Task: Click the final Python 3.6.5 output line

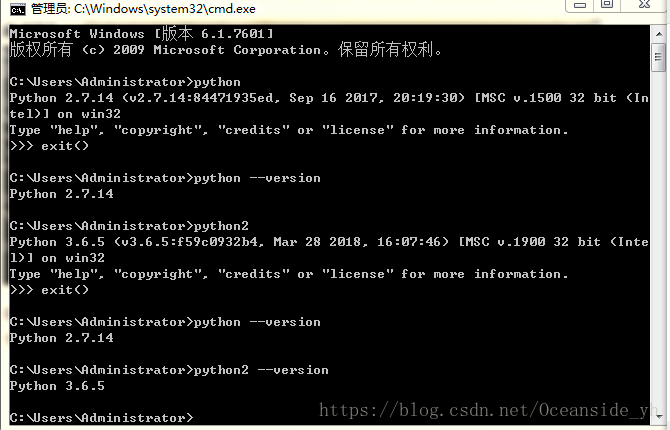Action: coord(57,386)
